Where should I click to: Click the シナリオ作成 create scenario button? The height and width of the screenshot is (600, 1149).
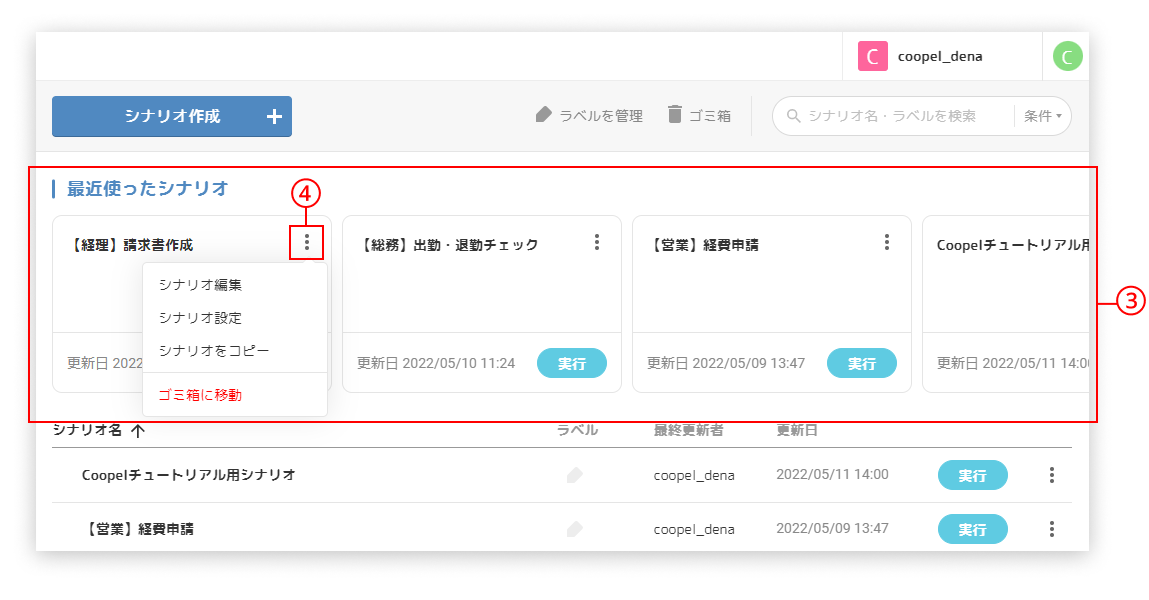tap(171, 116)
